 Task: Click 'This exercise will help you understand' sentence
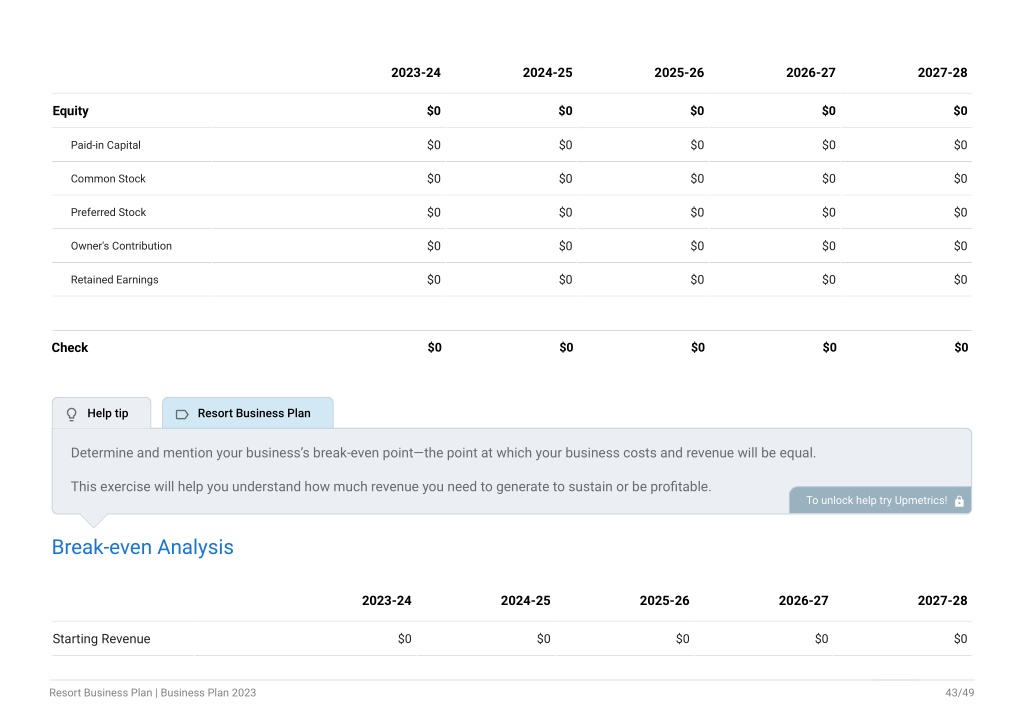[391, 487]
